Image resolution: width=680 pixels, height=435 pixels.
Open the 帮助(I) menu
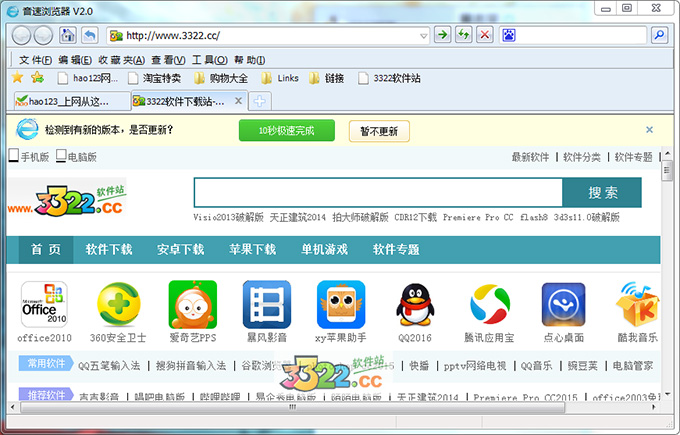250,60
